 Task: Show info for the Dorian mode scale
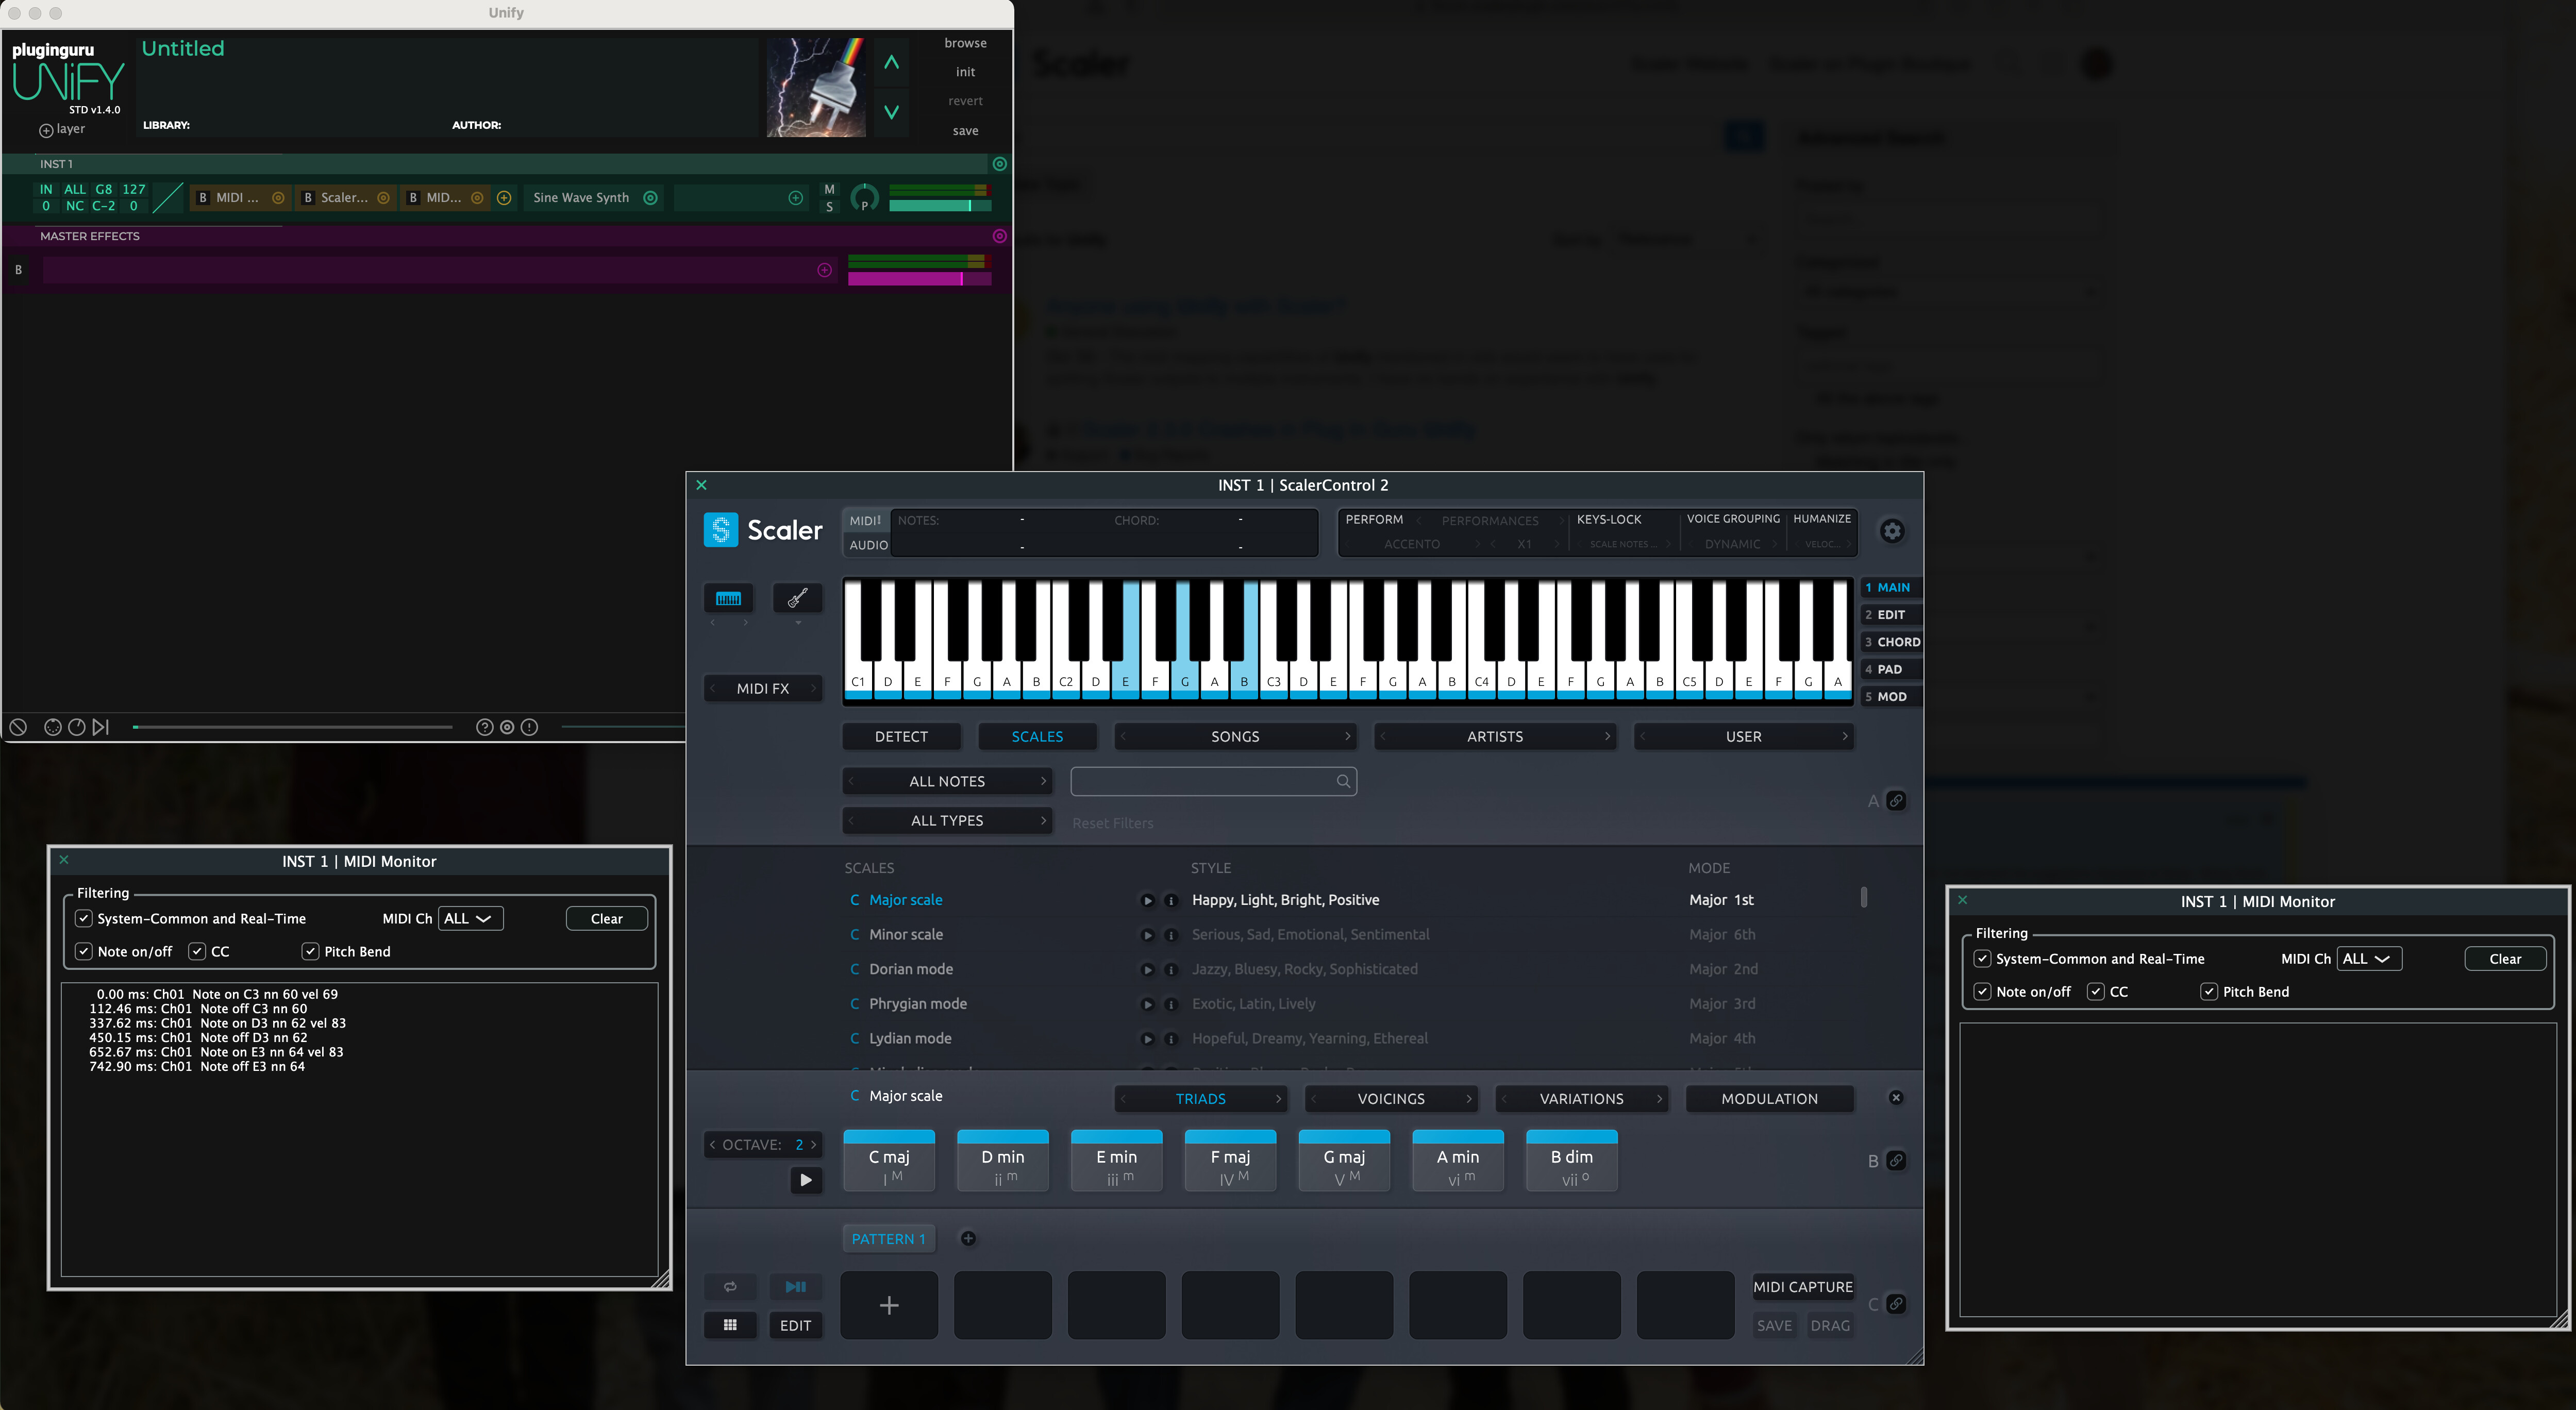click(x=1170, y=970)
